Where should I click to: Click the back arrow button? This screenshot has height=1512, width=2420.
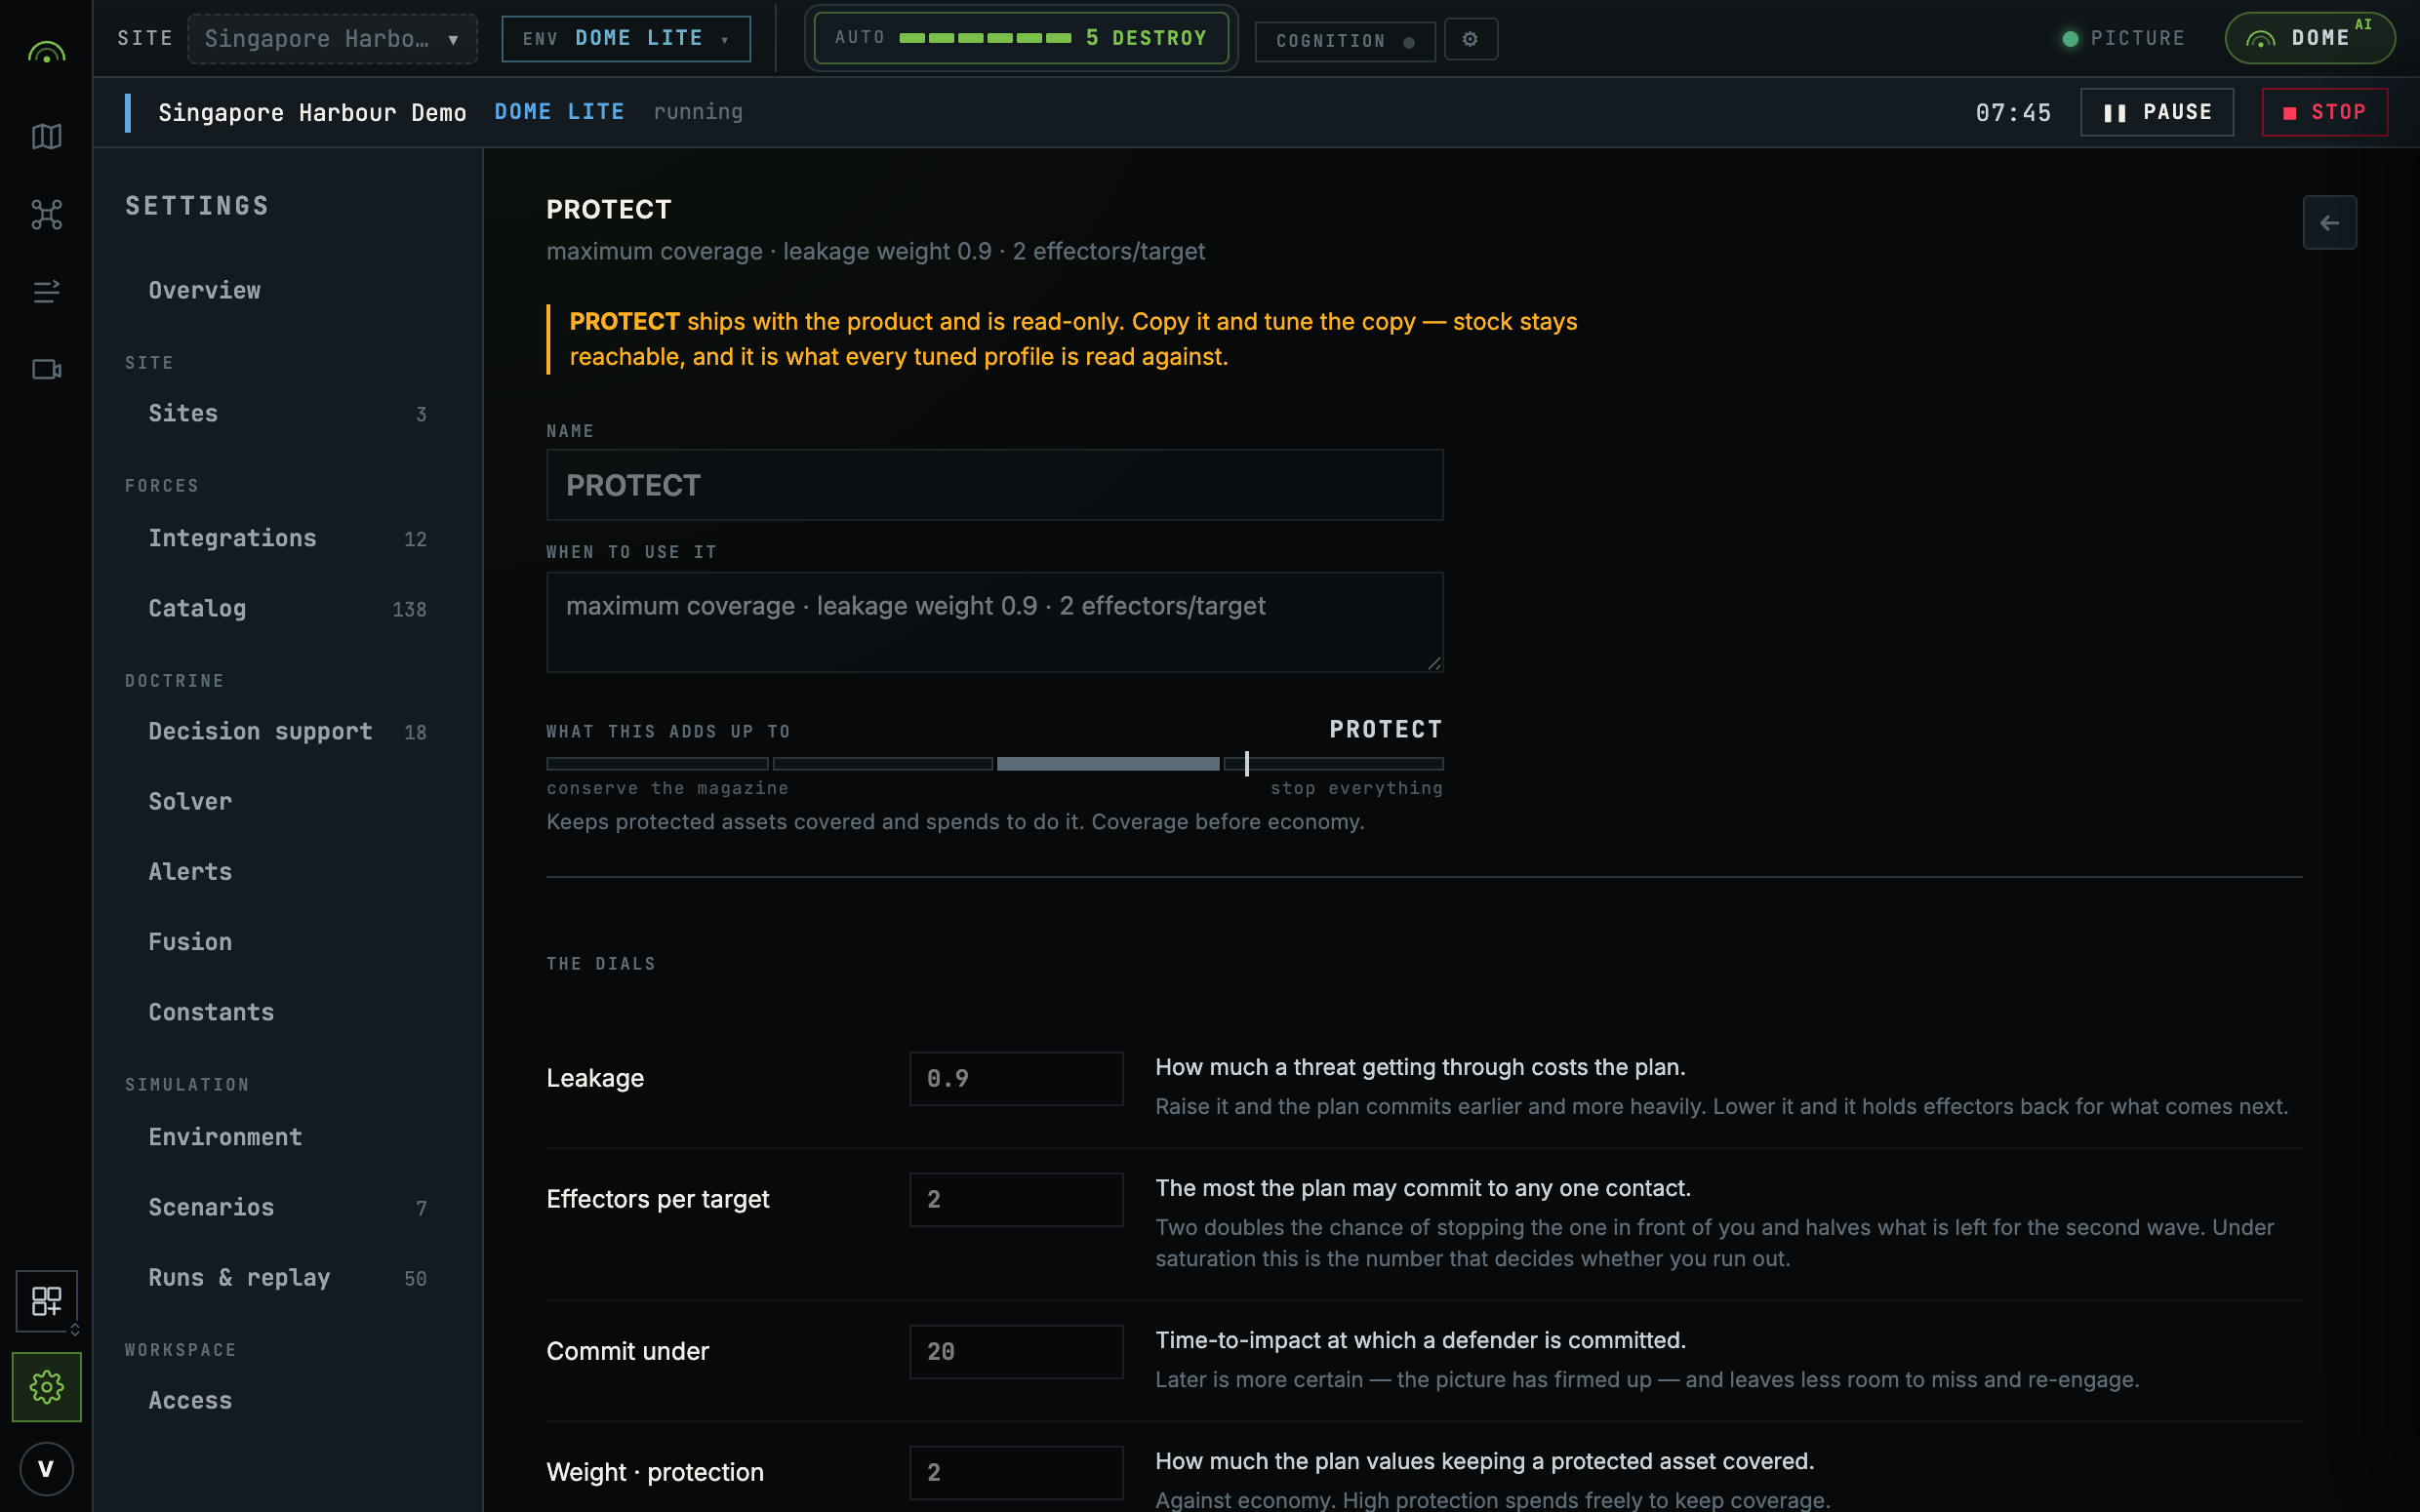pyautogui.click(x=2329, y=222)
